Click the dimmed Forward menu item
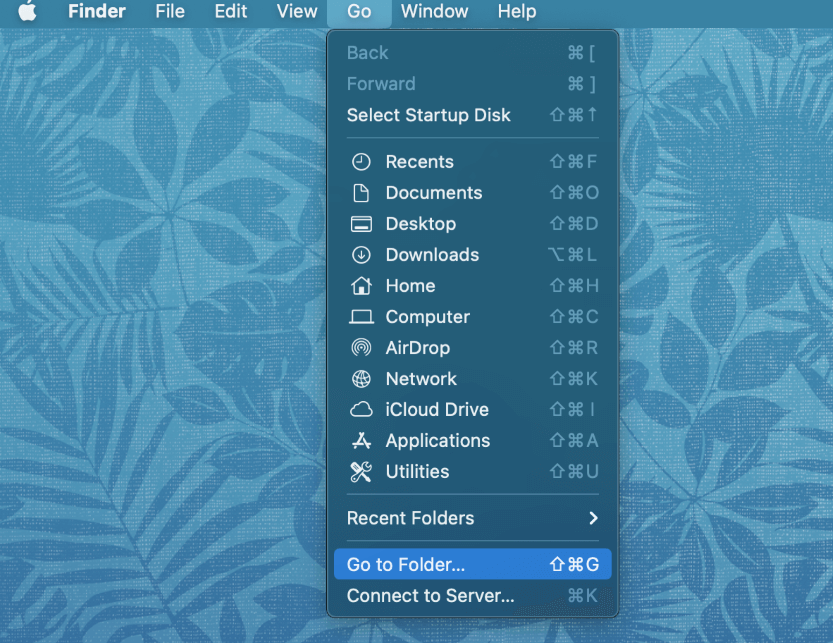Screen dimensions: 833x643 [x=473, y=84]
